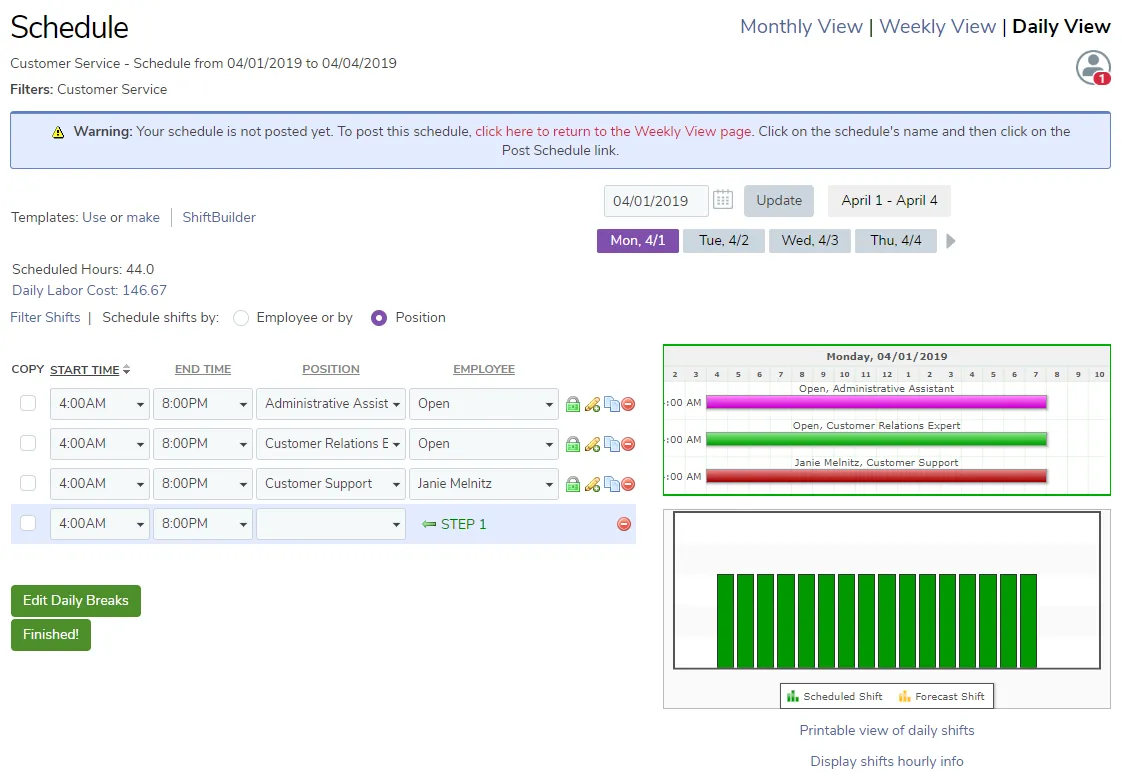Click the Finished! button
The height and width of the screenshot is (779, 1122).
(x=51, y=635)
